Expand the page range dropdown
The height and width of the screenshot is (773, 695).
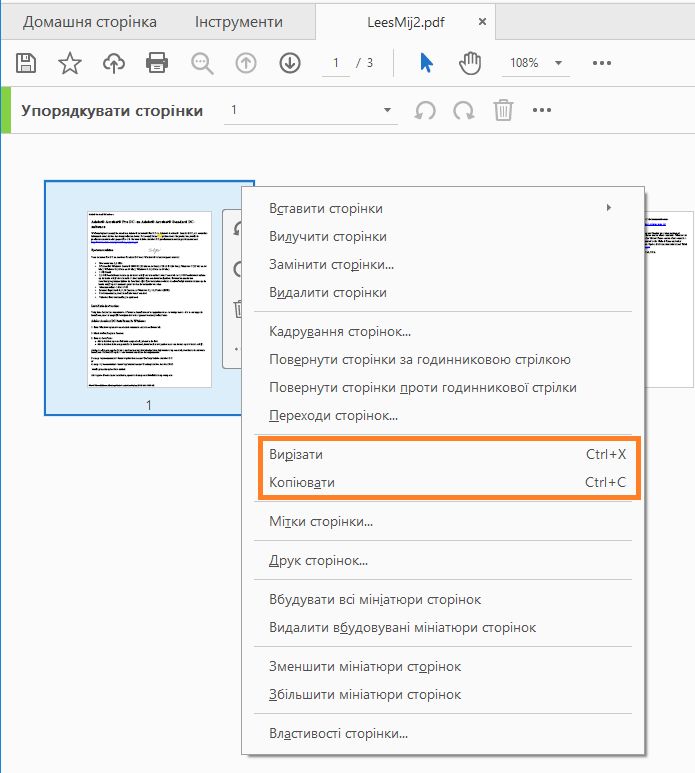click(x=387, y=110)
